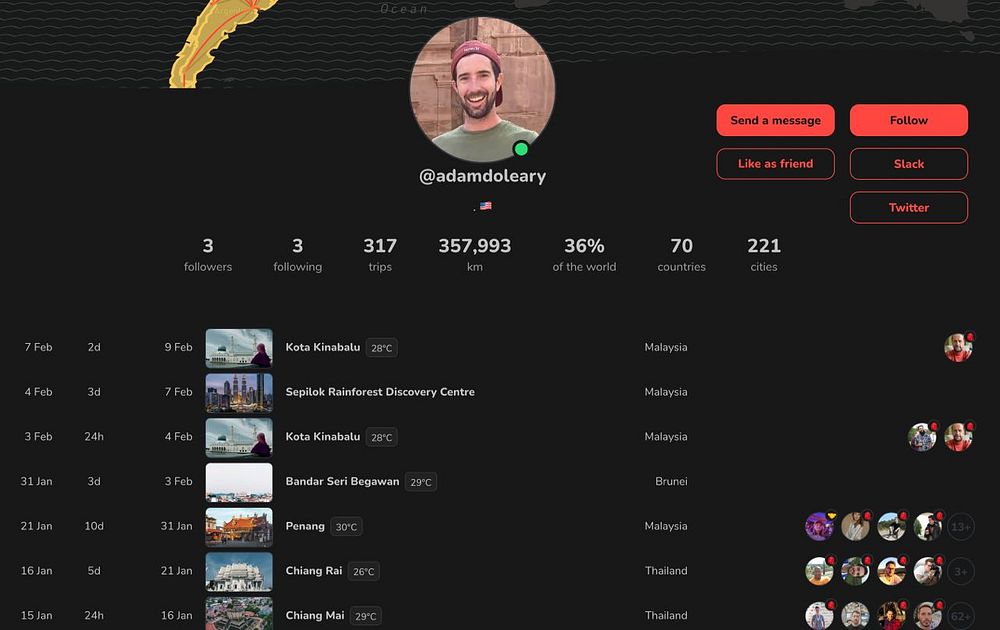Open third avatar on Chiang Mai row

tap(892, 615)
